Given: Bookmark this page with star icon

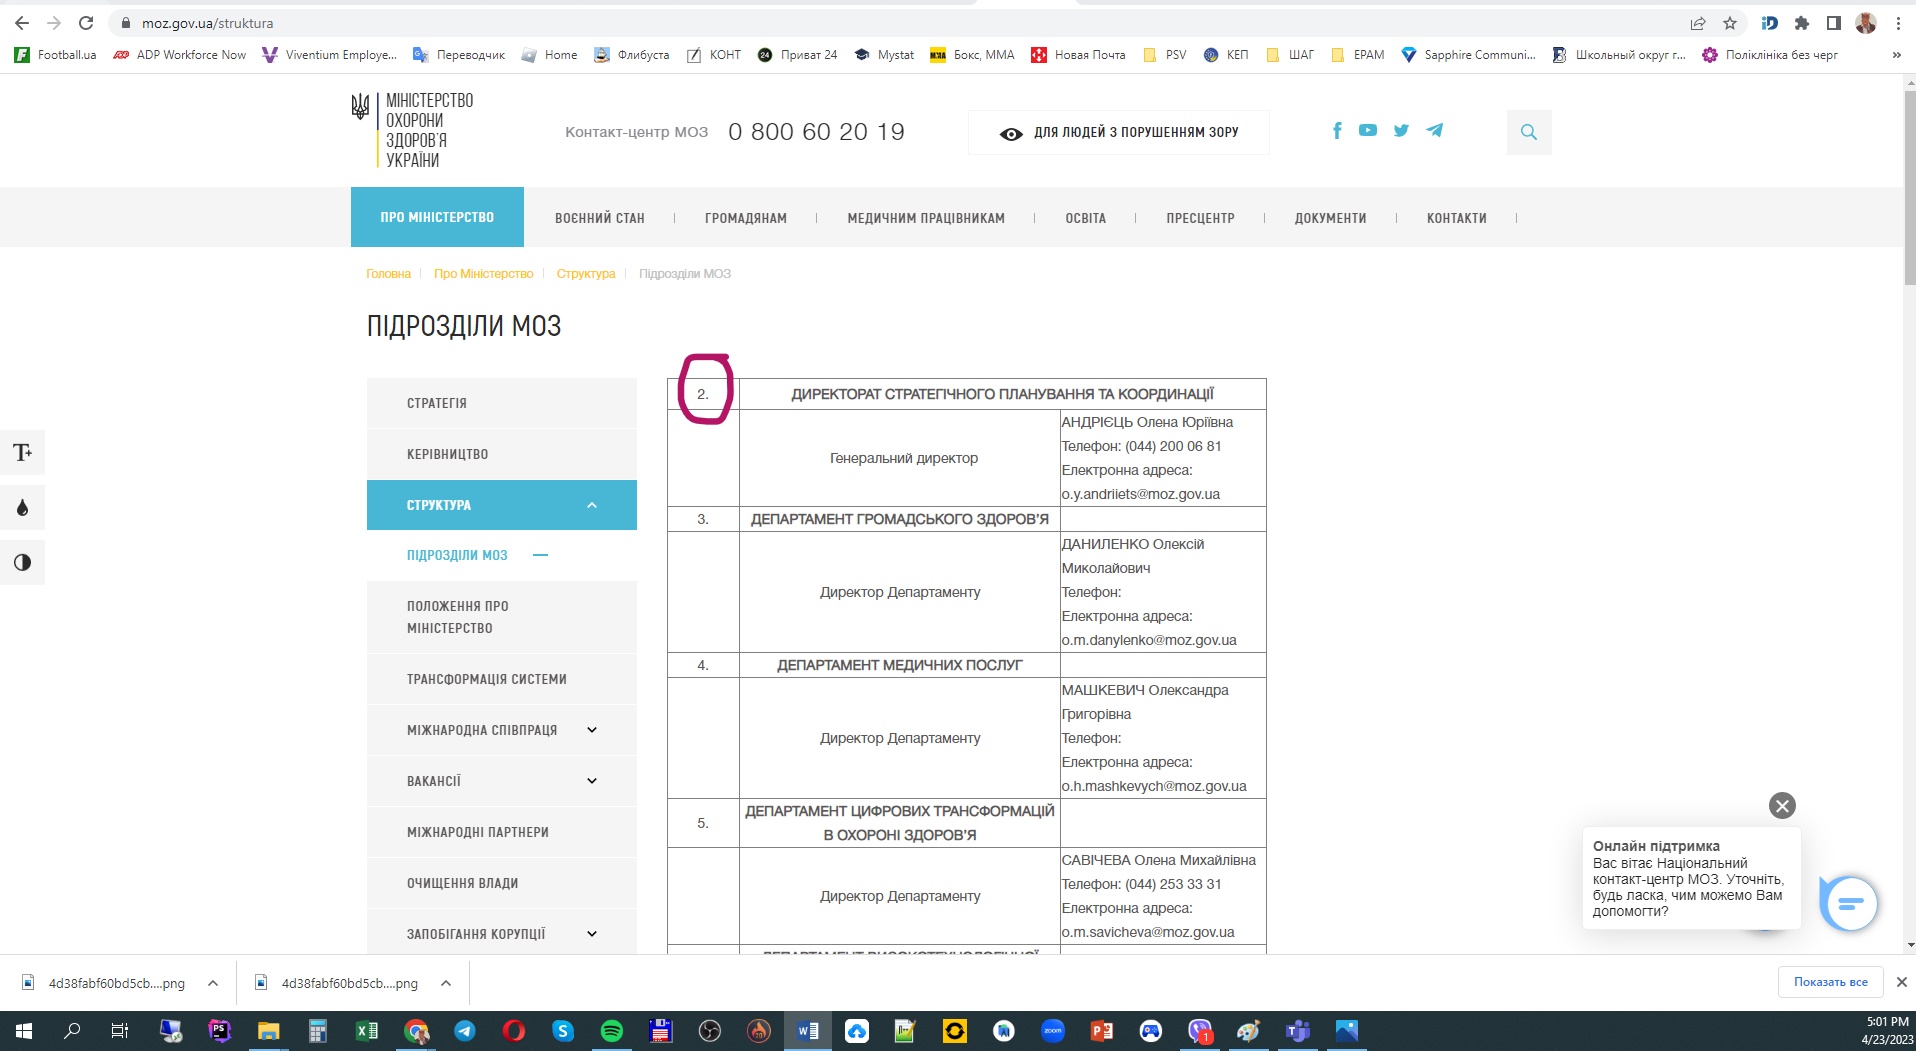Looking at the screenshot, I should click(x=1730, y=23).
